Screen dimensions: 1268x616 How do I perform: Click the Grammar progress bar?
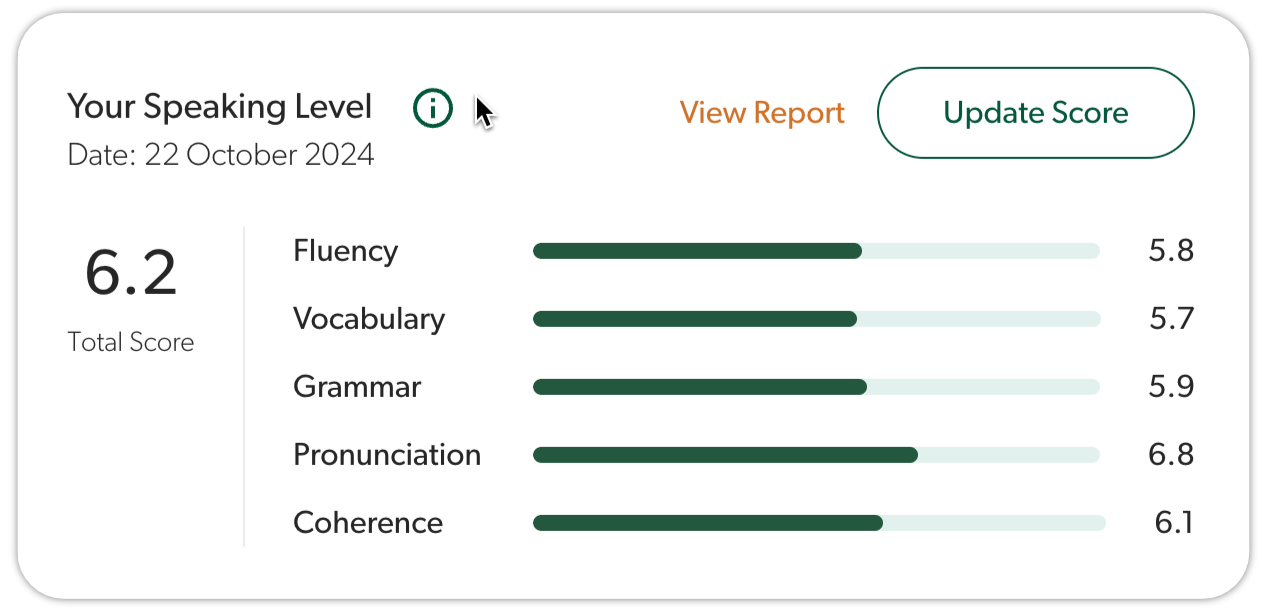pyautogui.click(x=816, y=387)
